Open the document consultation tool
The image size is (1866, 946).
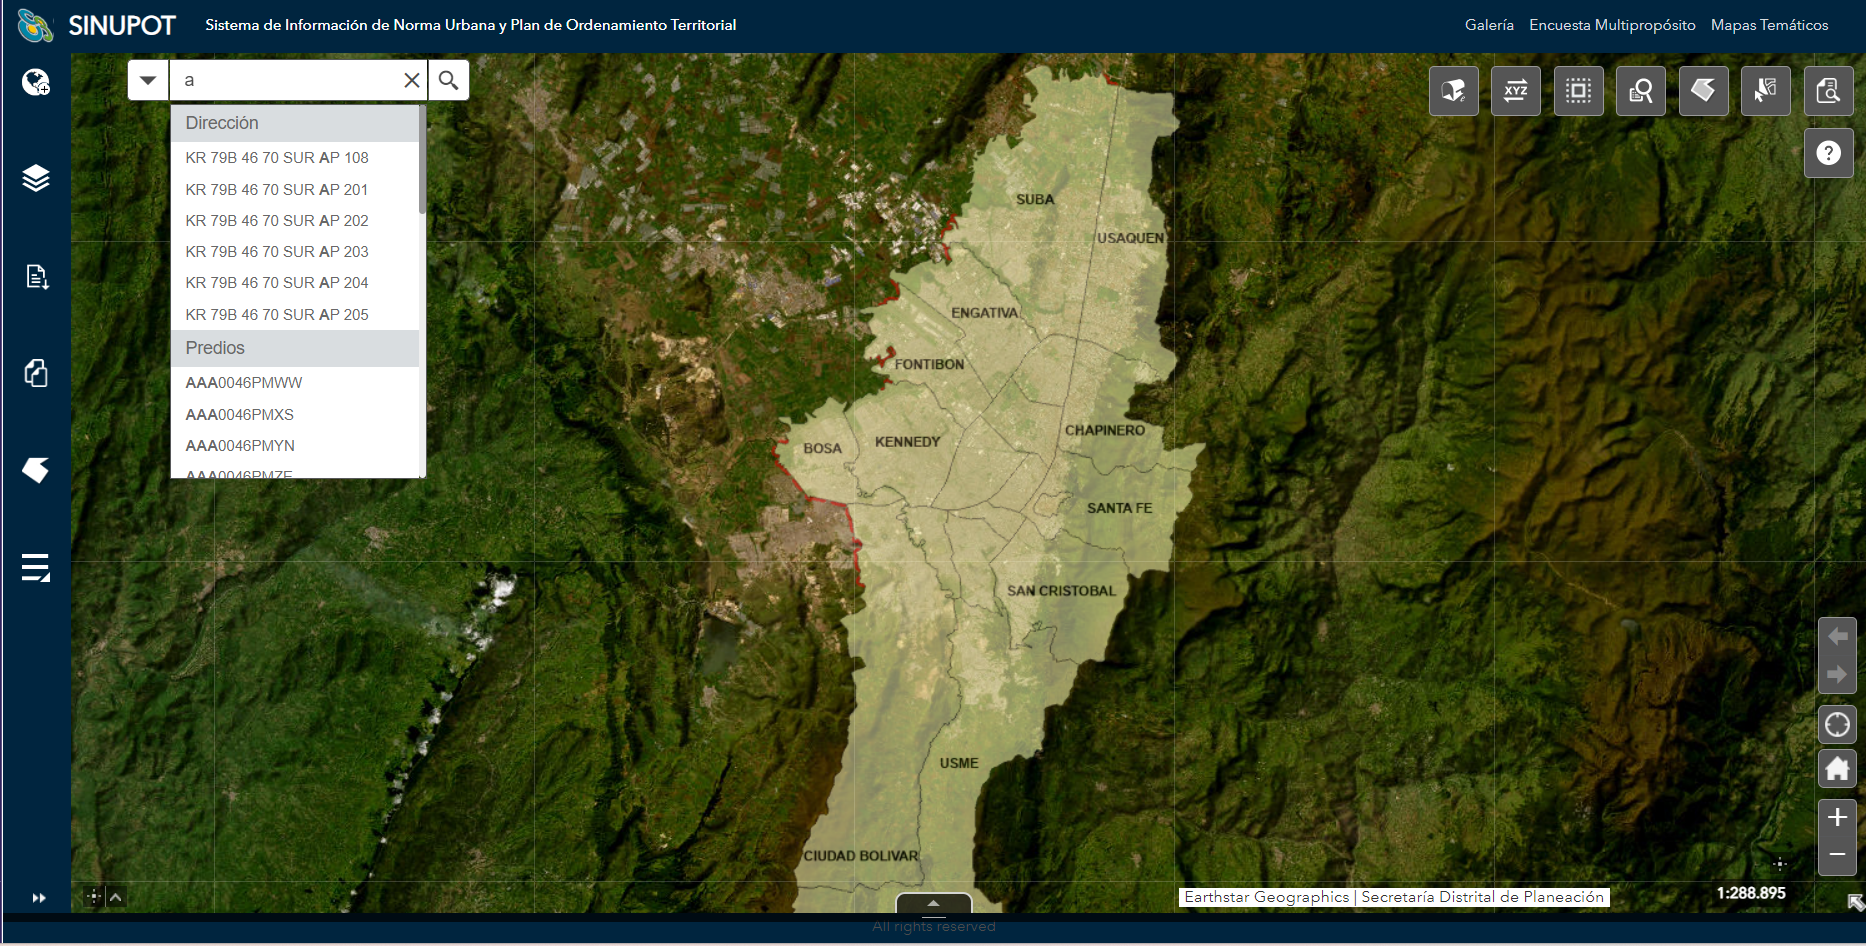[x=1828, y=91]
